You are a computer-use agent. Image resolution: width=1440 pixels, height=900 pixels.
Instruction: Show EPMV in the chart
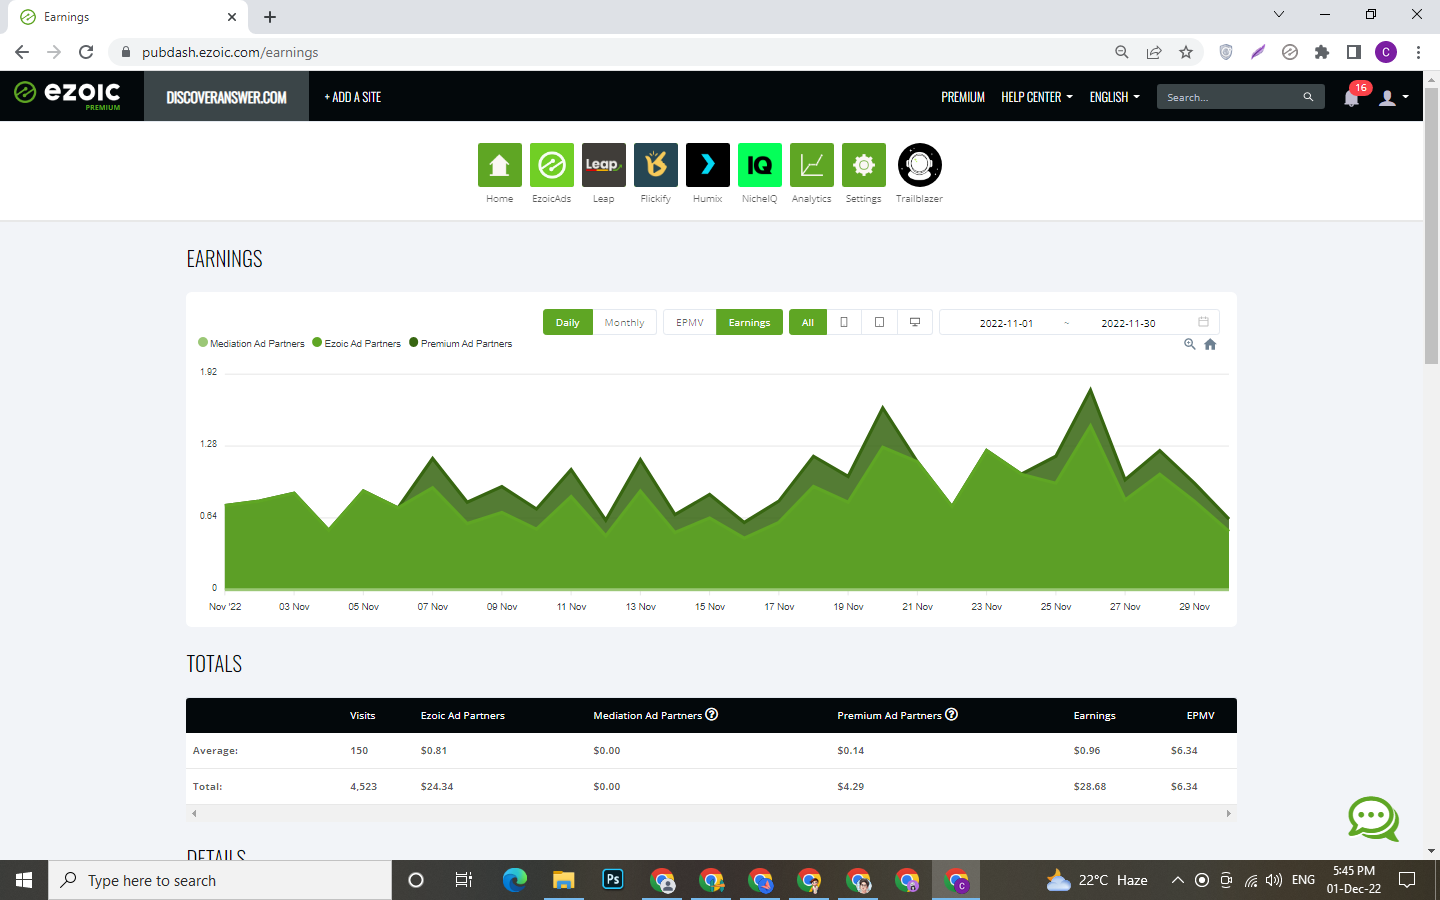click(x=690, y=322)
